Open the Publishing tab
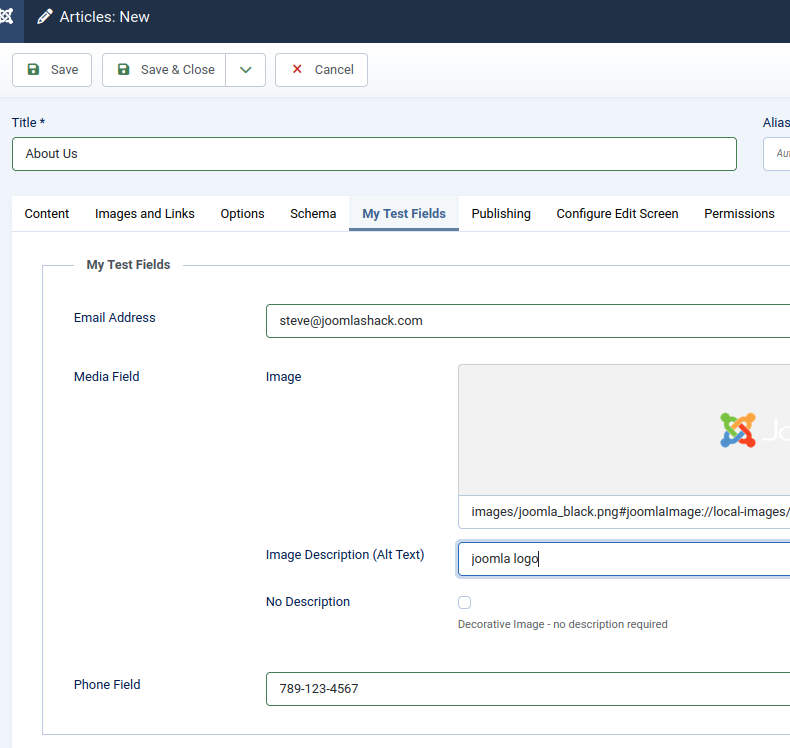The width and height of the screenshot is (790, 748). [x=501, y=214]
